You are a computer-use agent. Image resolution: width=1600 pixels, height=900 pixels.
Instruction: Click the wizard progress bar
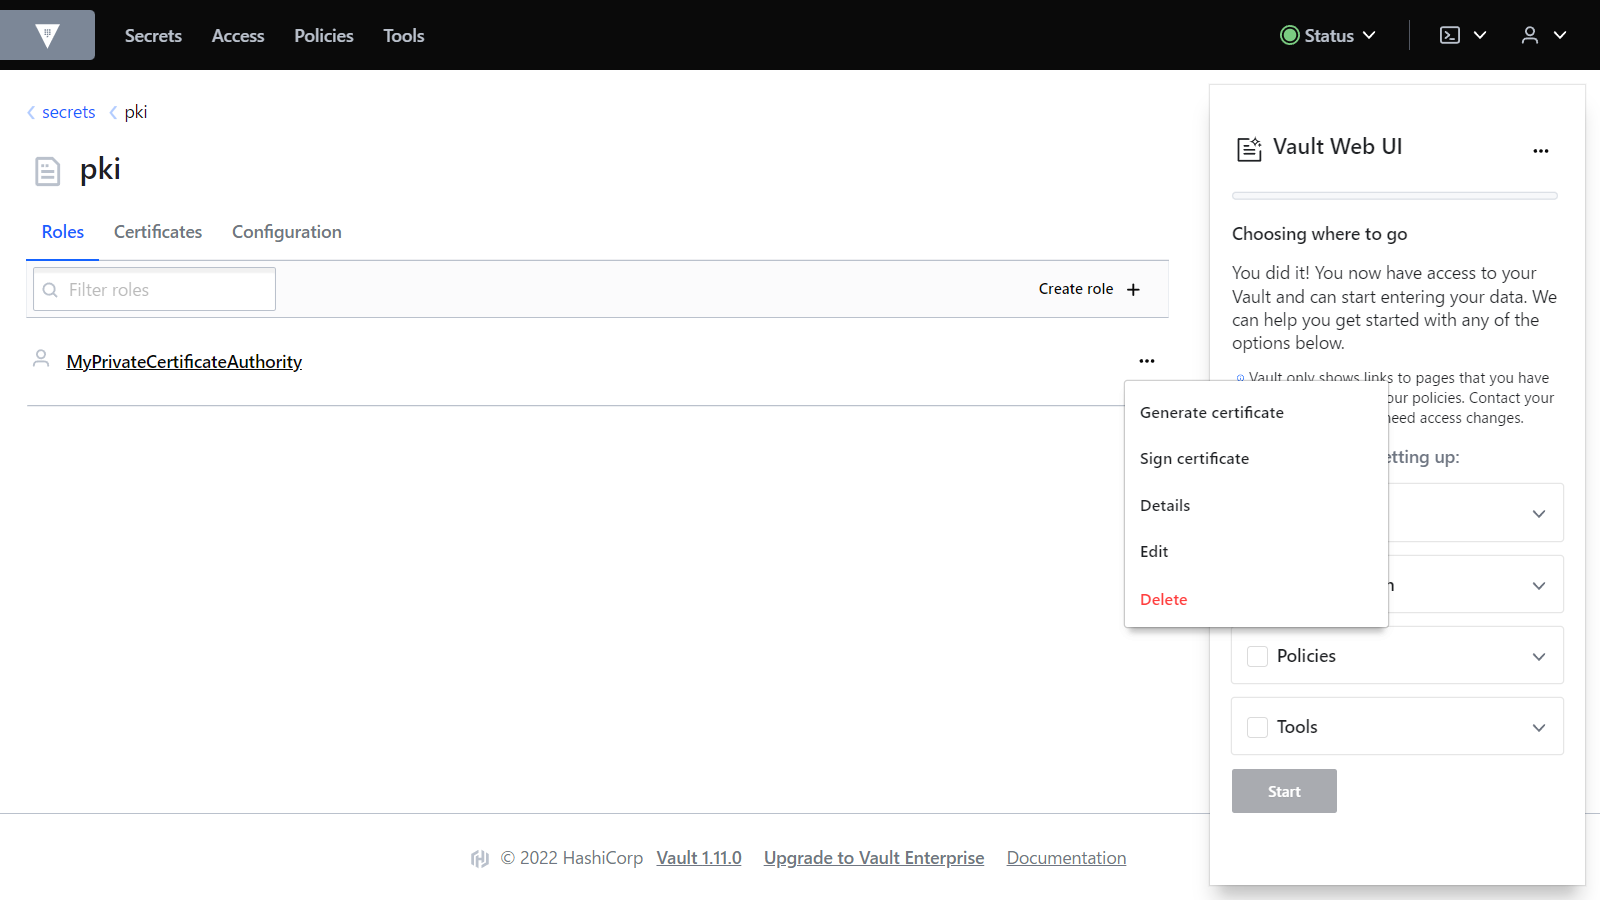[1394, 196]
